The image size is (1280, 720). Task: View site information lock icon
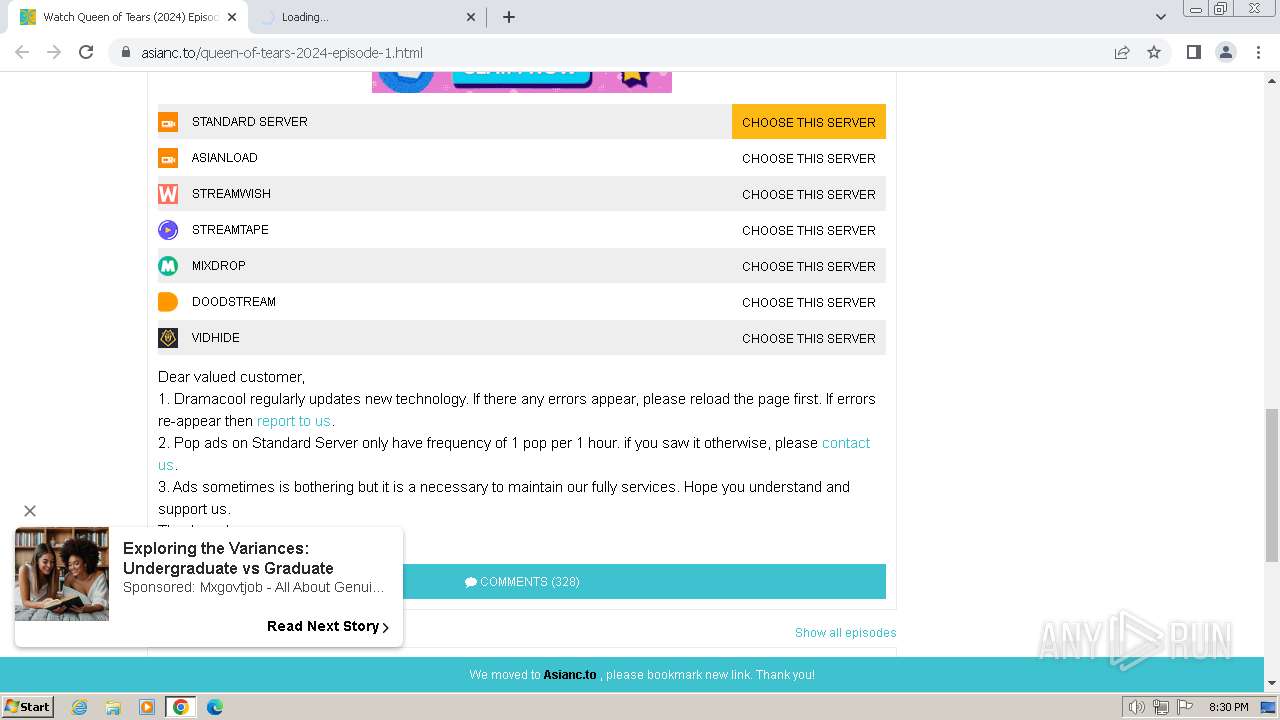click(x=126, y=53)
